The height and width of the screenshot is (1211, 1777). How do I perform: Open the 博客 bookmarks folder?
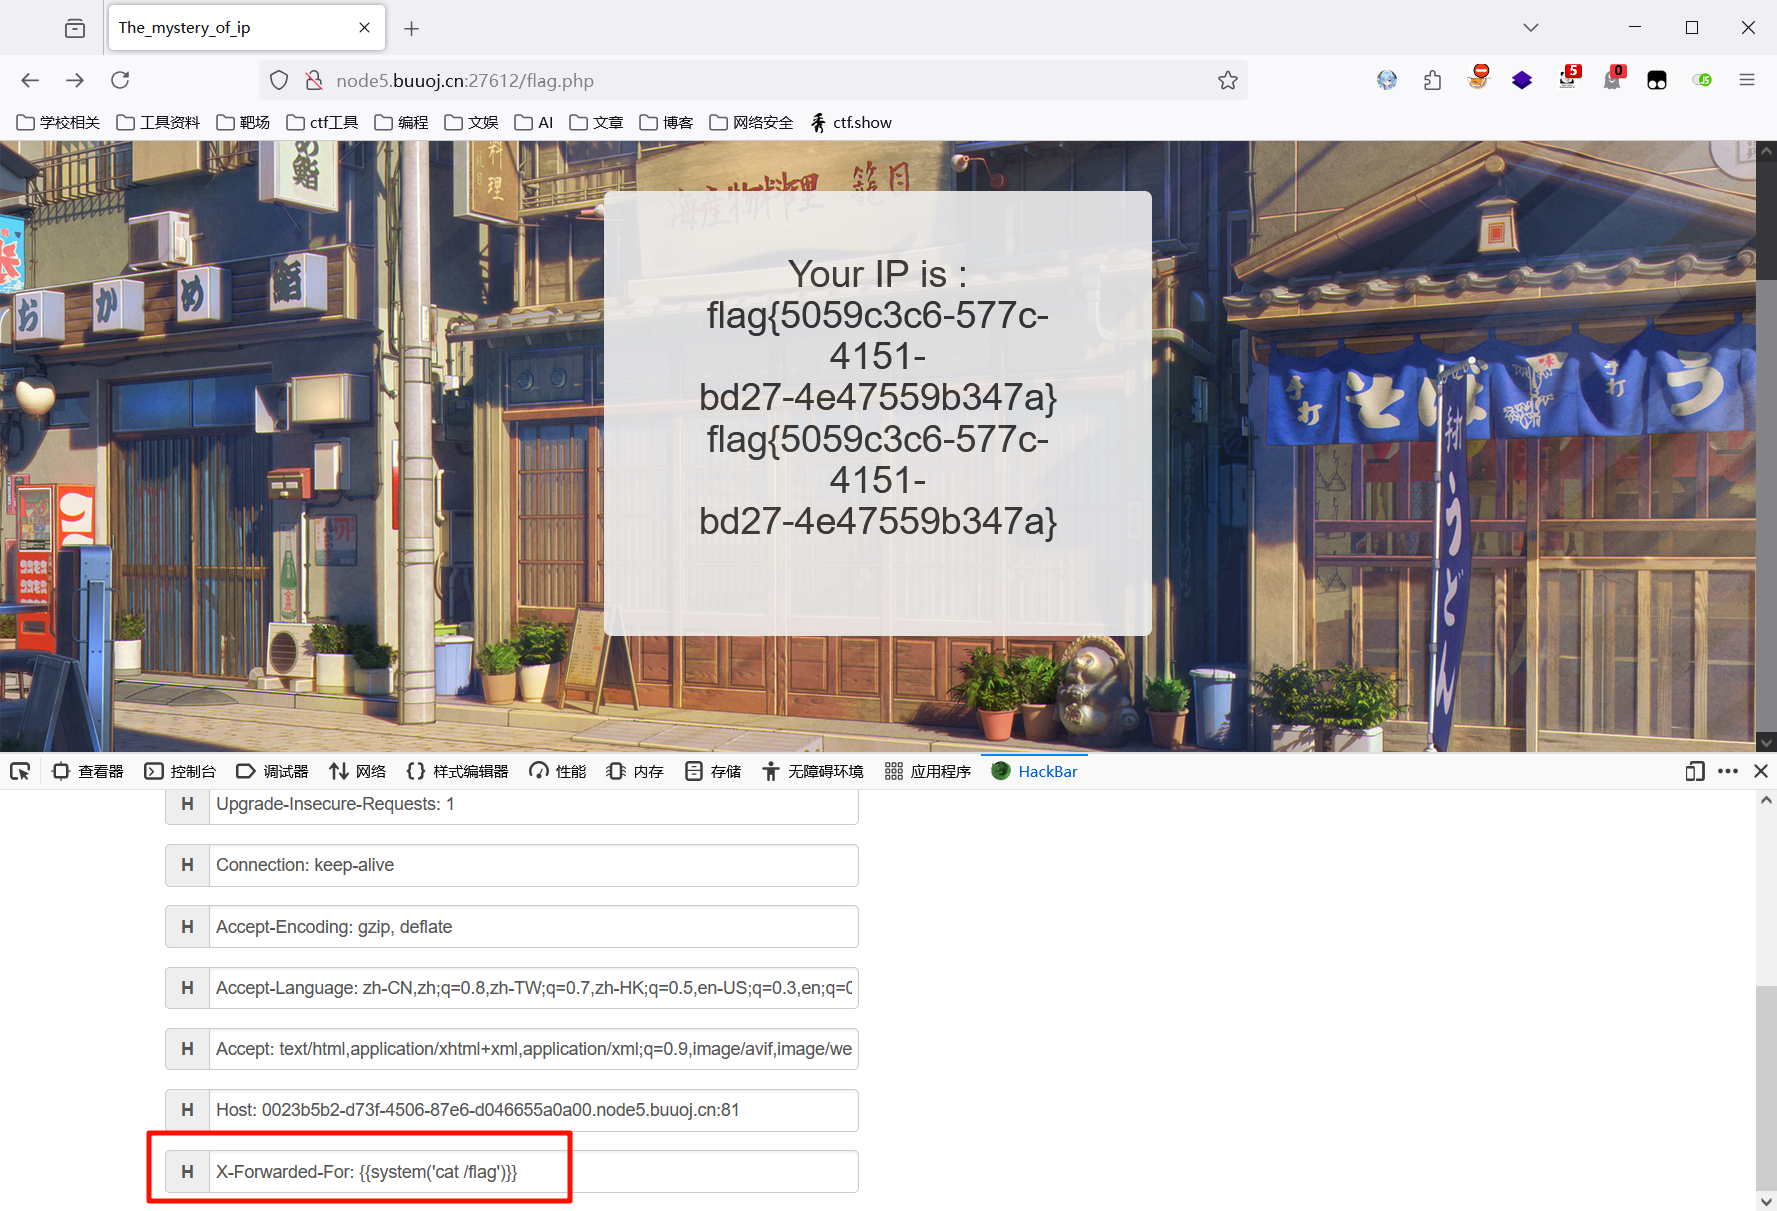click(667, 122)
